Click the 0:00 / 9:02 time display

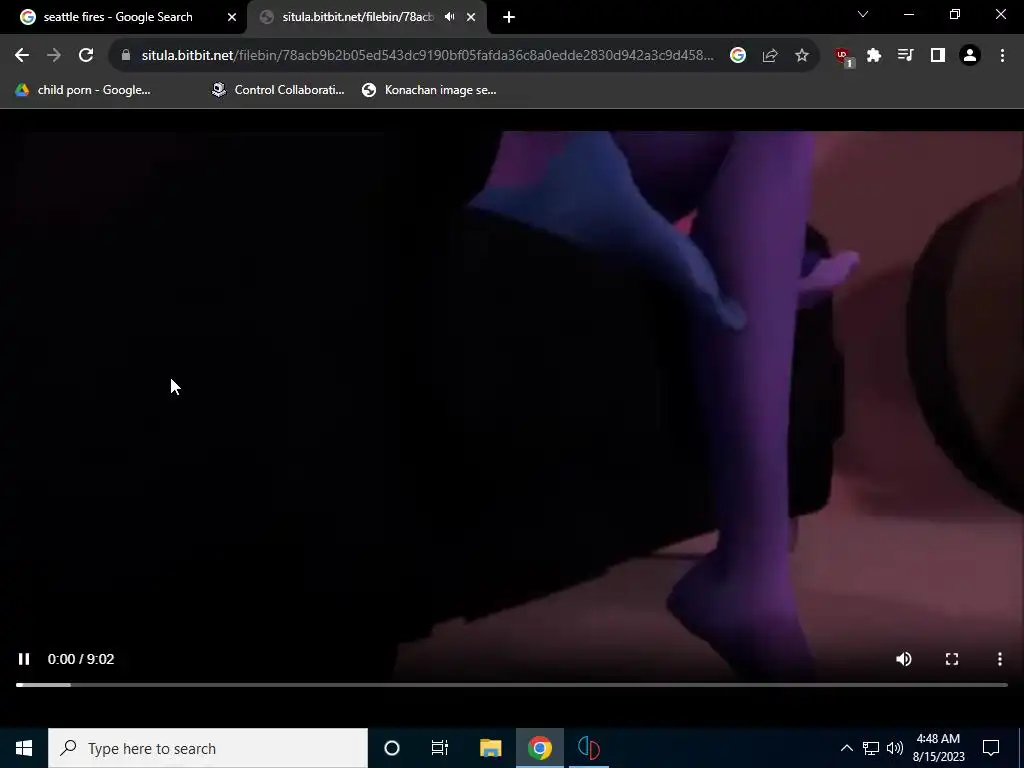pyautogui.click(x=81, y=659)
